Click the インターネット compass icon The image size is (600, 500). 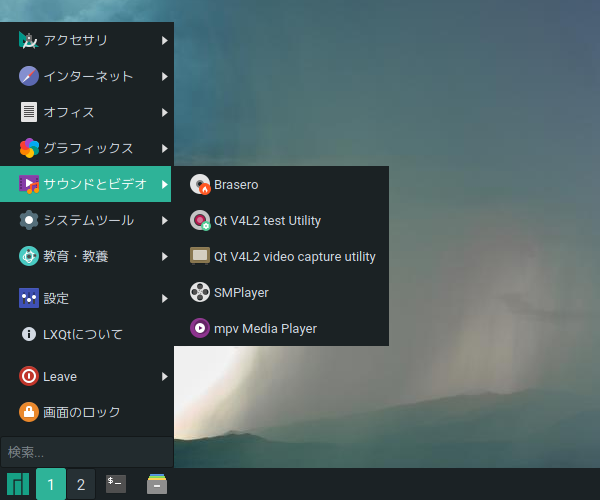pos(29,76)
